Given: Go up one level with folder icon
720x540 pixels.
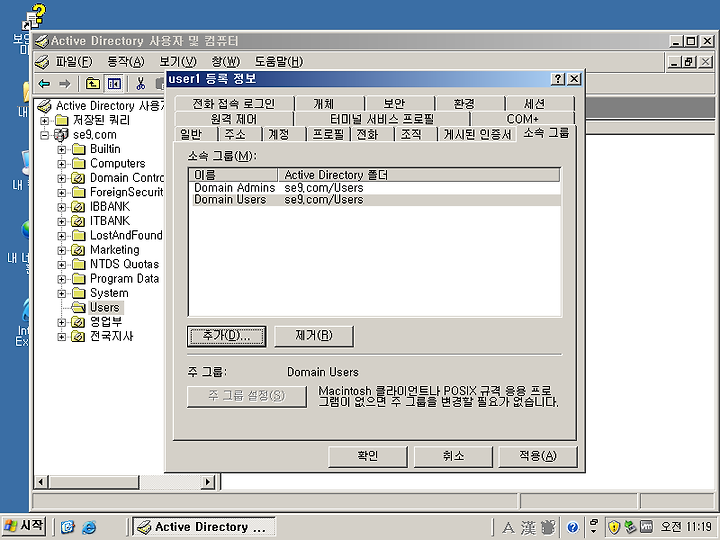Looking at the screenshot, I should pyautogui.click(x=93, y=84).
